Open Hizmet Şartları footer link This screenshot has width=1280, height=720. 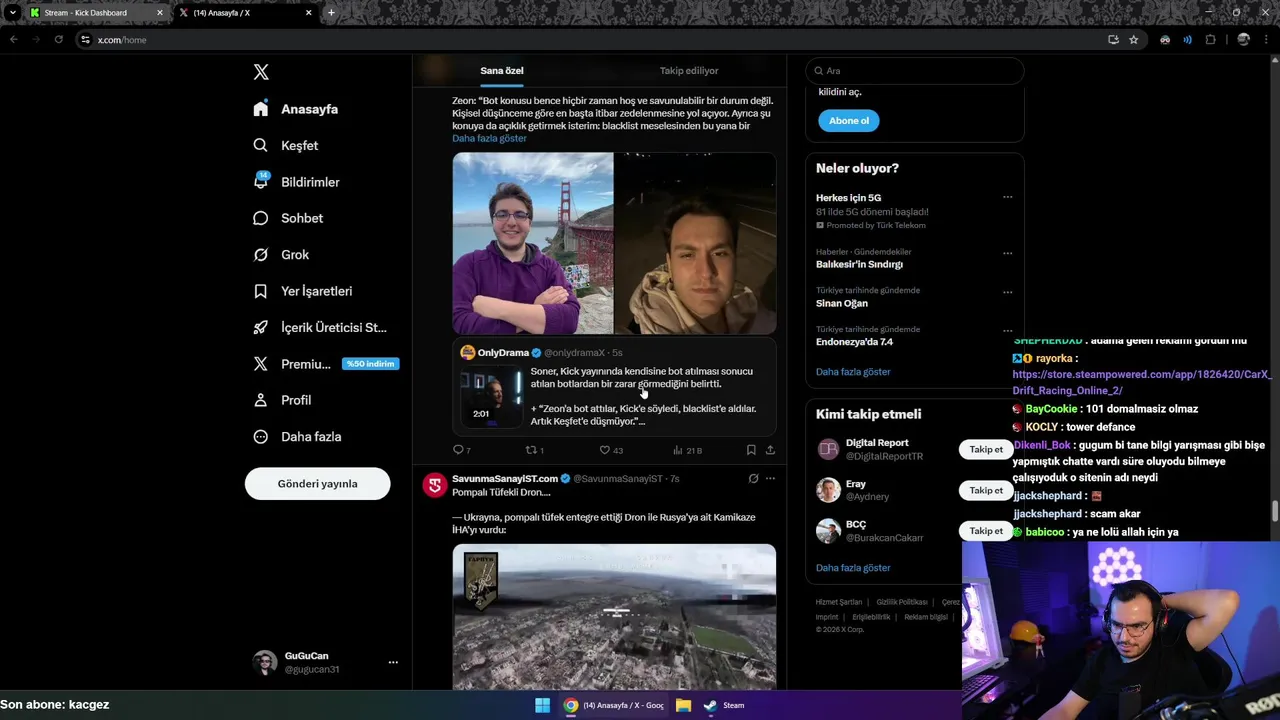tap(839, 602)
